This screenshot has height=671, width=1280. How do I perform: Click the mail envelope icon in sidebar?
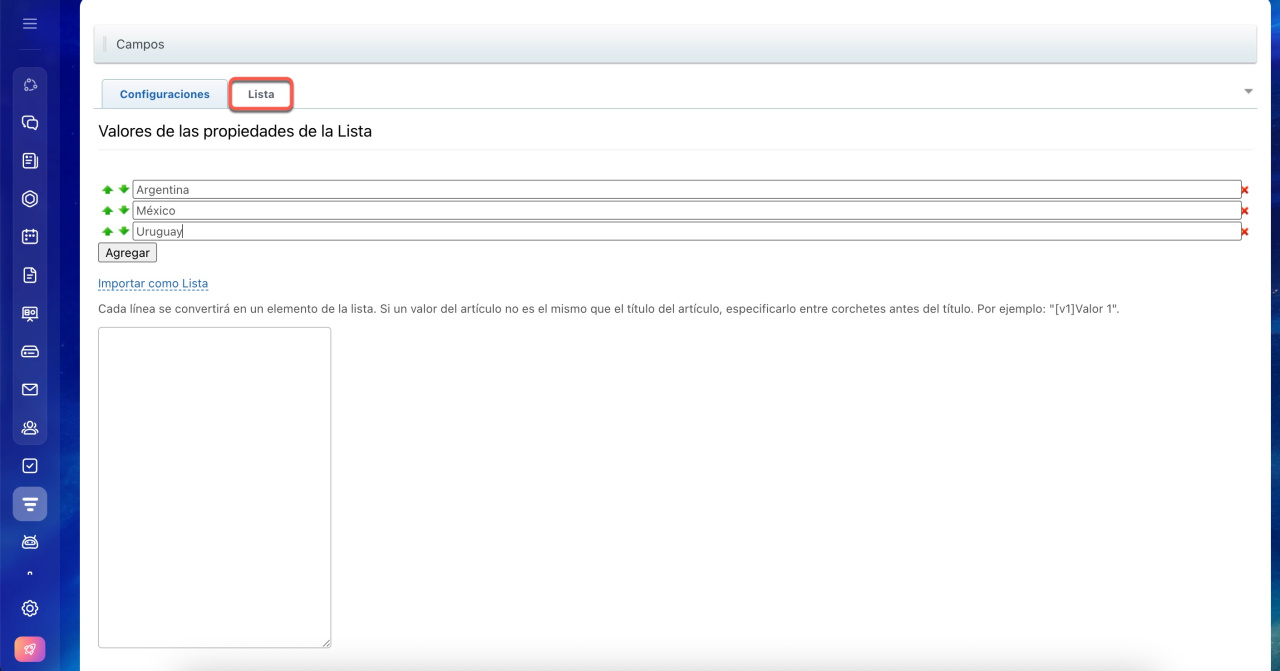30,390
